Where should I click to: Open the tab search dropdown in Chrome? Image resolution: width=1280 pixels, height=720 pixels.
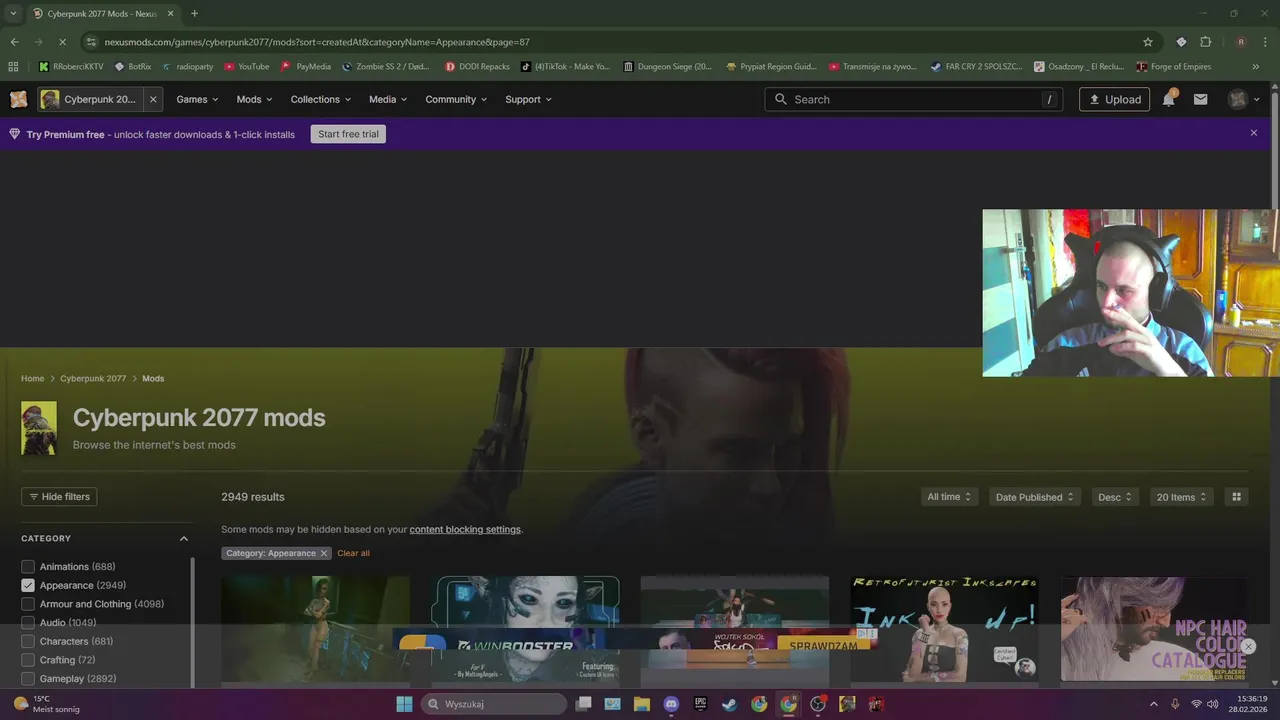[x=13, y=13]
